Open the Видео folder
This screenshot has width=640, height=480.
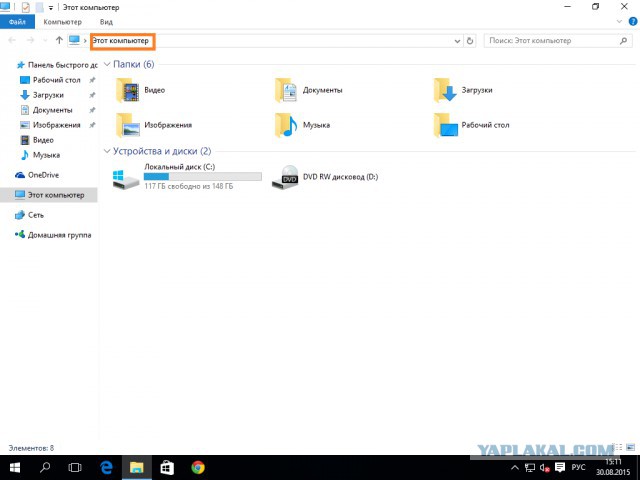click(x=130, y=91)
